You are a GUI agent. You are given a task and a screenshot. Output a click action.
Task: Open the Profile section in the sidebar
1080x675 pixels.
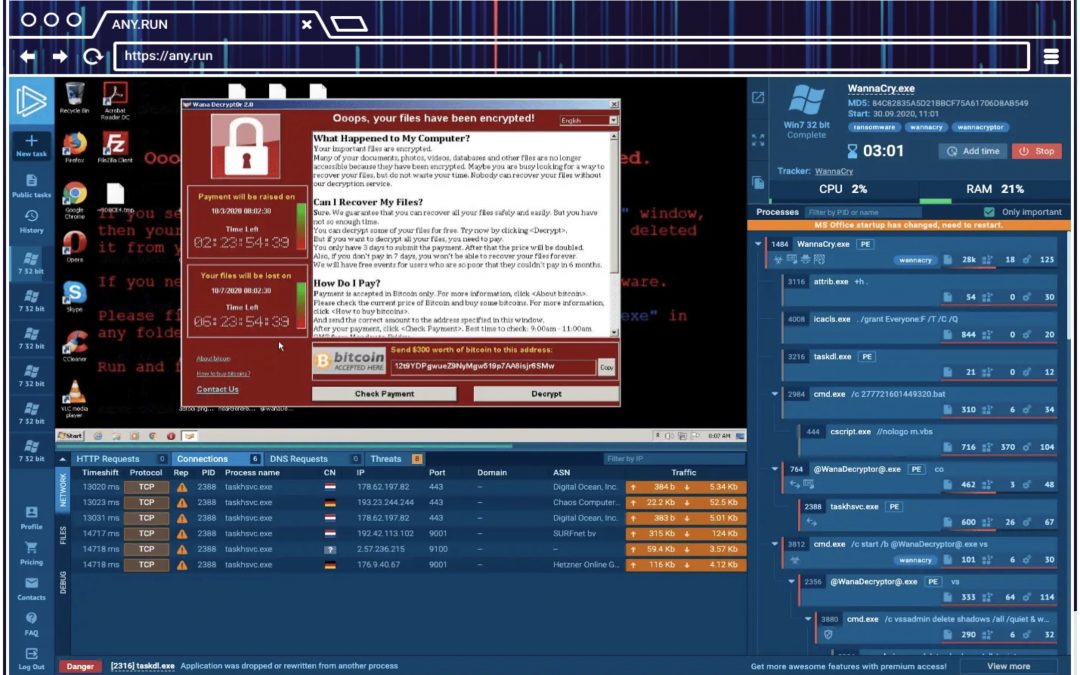[30, 517]
